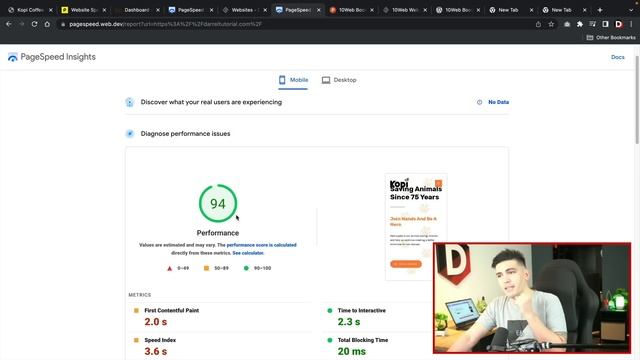Open the Chrome three-dot menu
The width and height of the screenshot is (640, 360).
pyautogui.click(x=631, y=24)
